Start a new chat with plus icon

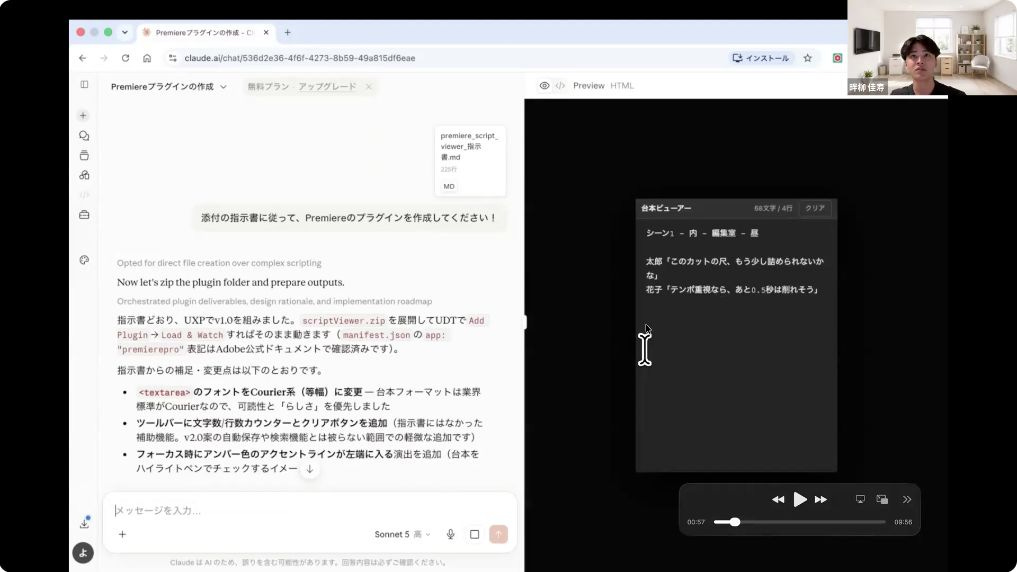83,115
